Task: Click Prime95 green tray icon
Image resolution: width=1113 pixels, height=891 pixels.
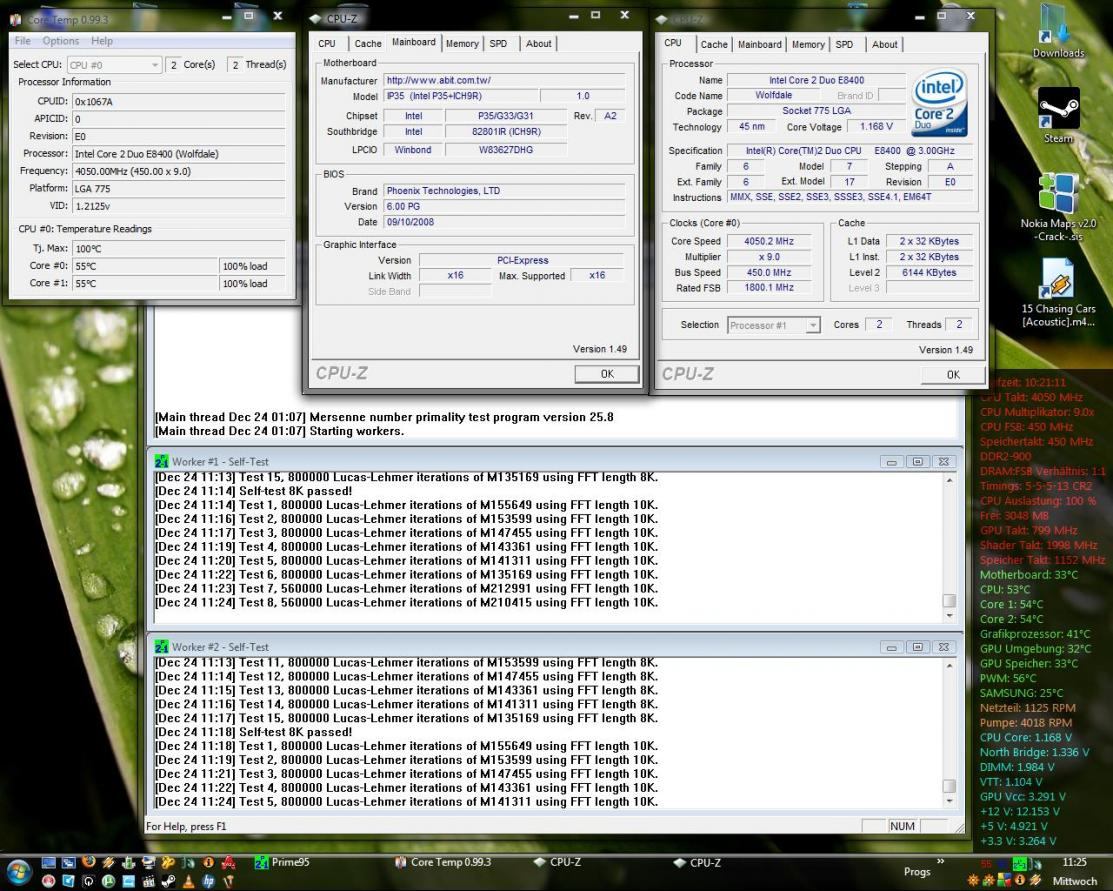Action: coord(1020,863)
